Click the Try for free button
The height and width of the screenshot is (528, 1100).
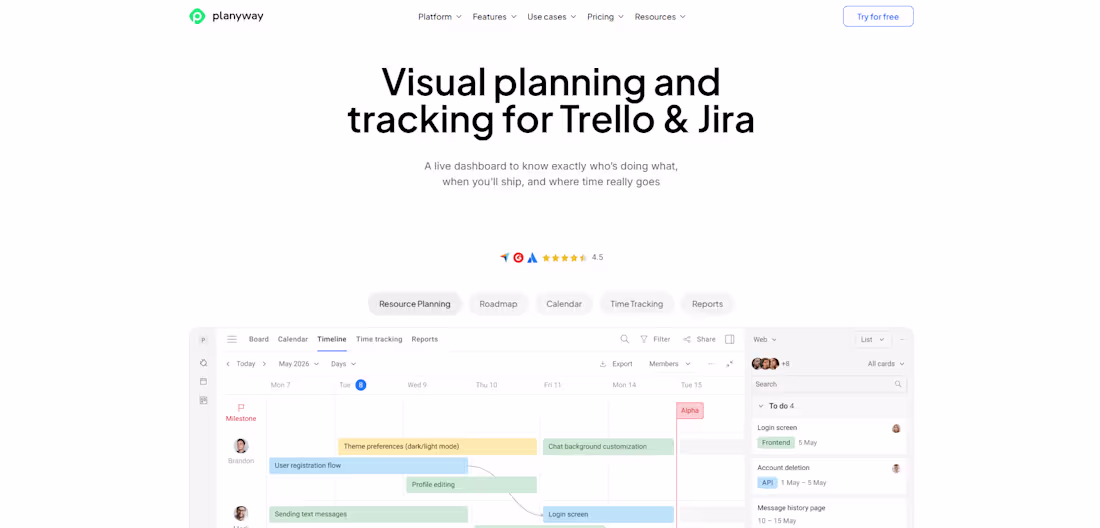(x=878, y=16)
